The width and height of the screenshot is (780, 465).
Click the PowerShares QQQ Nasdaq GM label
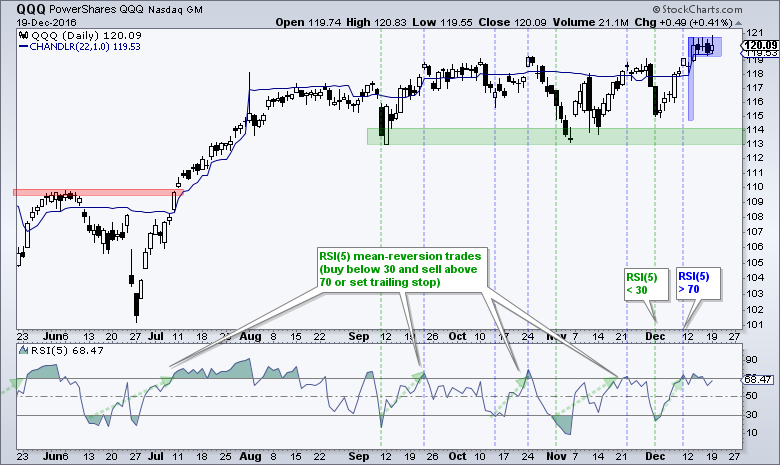126,9
